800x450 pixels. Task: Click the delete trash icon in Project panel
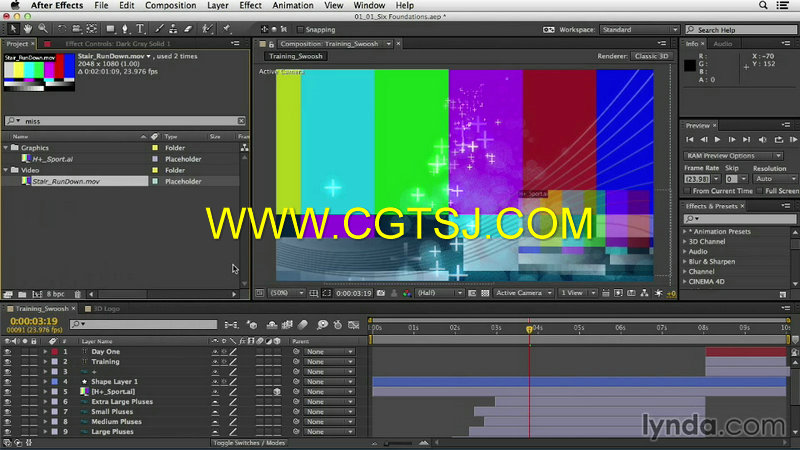click(78, 294)
